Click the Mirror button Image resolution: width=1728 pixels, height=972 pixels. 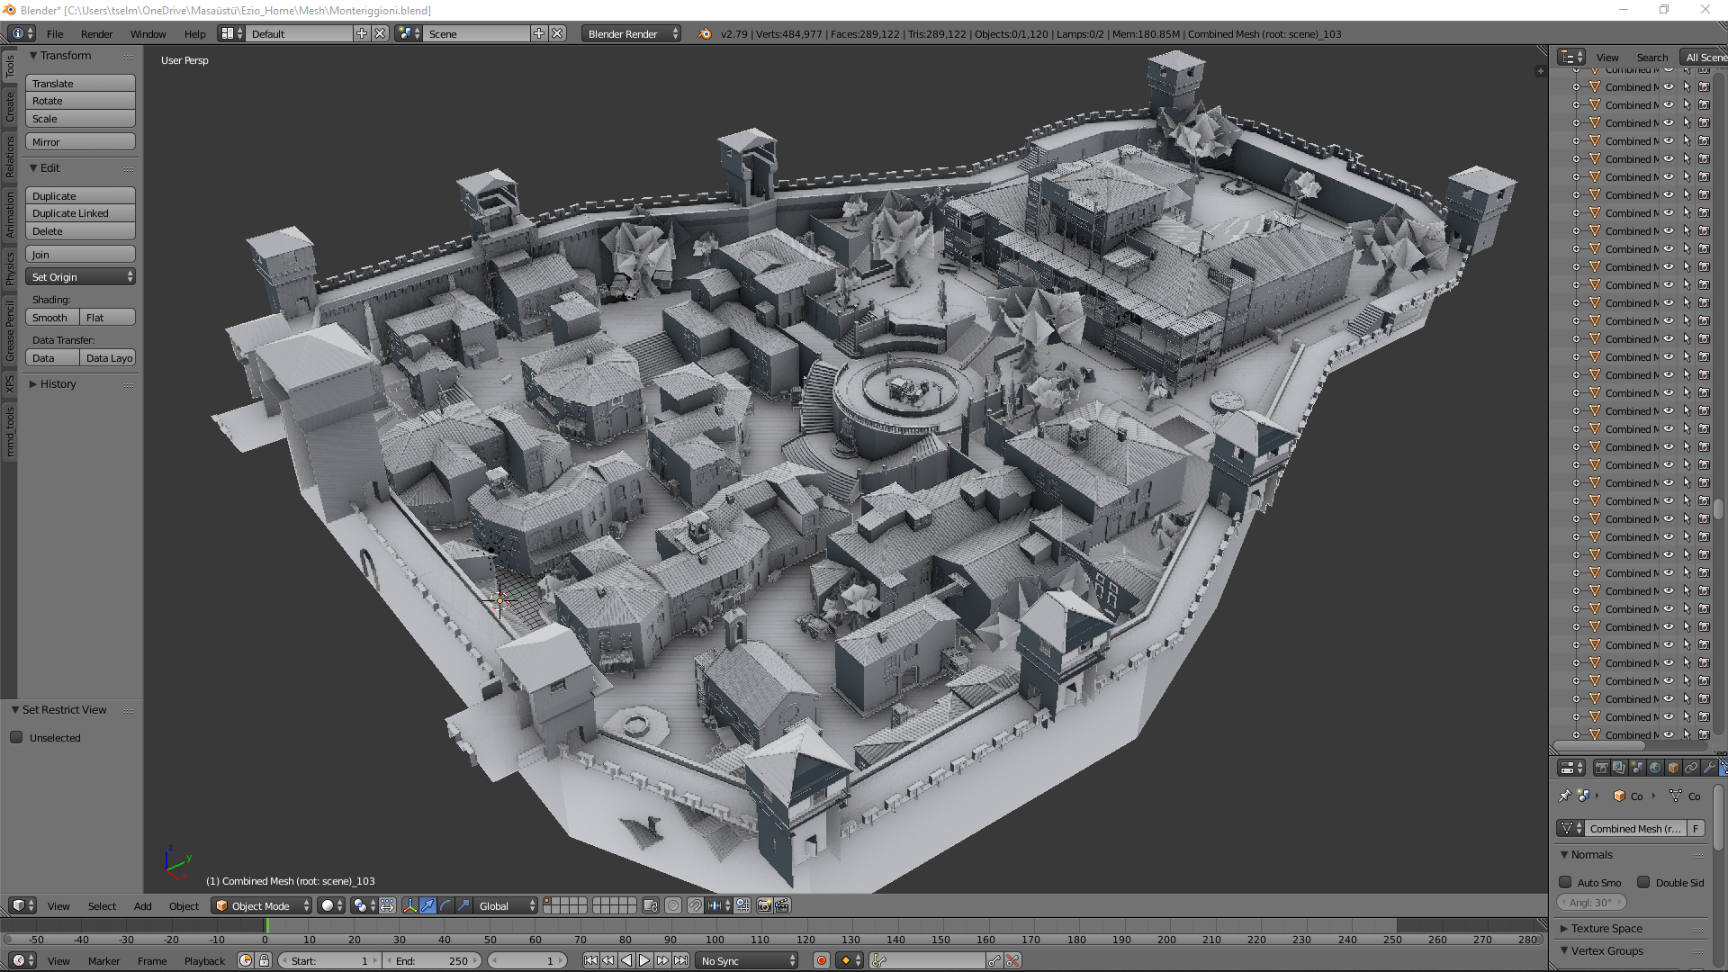pos(80,142)
